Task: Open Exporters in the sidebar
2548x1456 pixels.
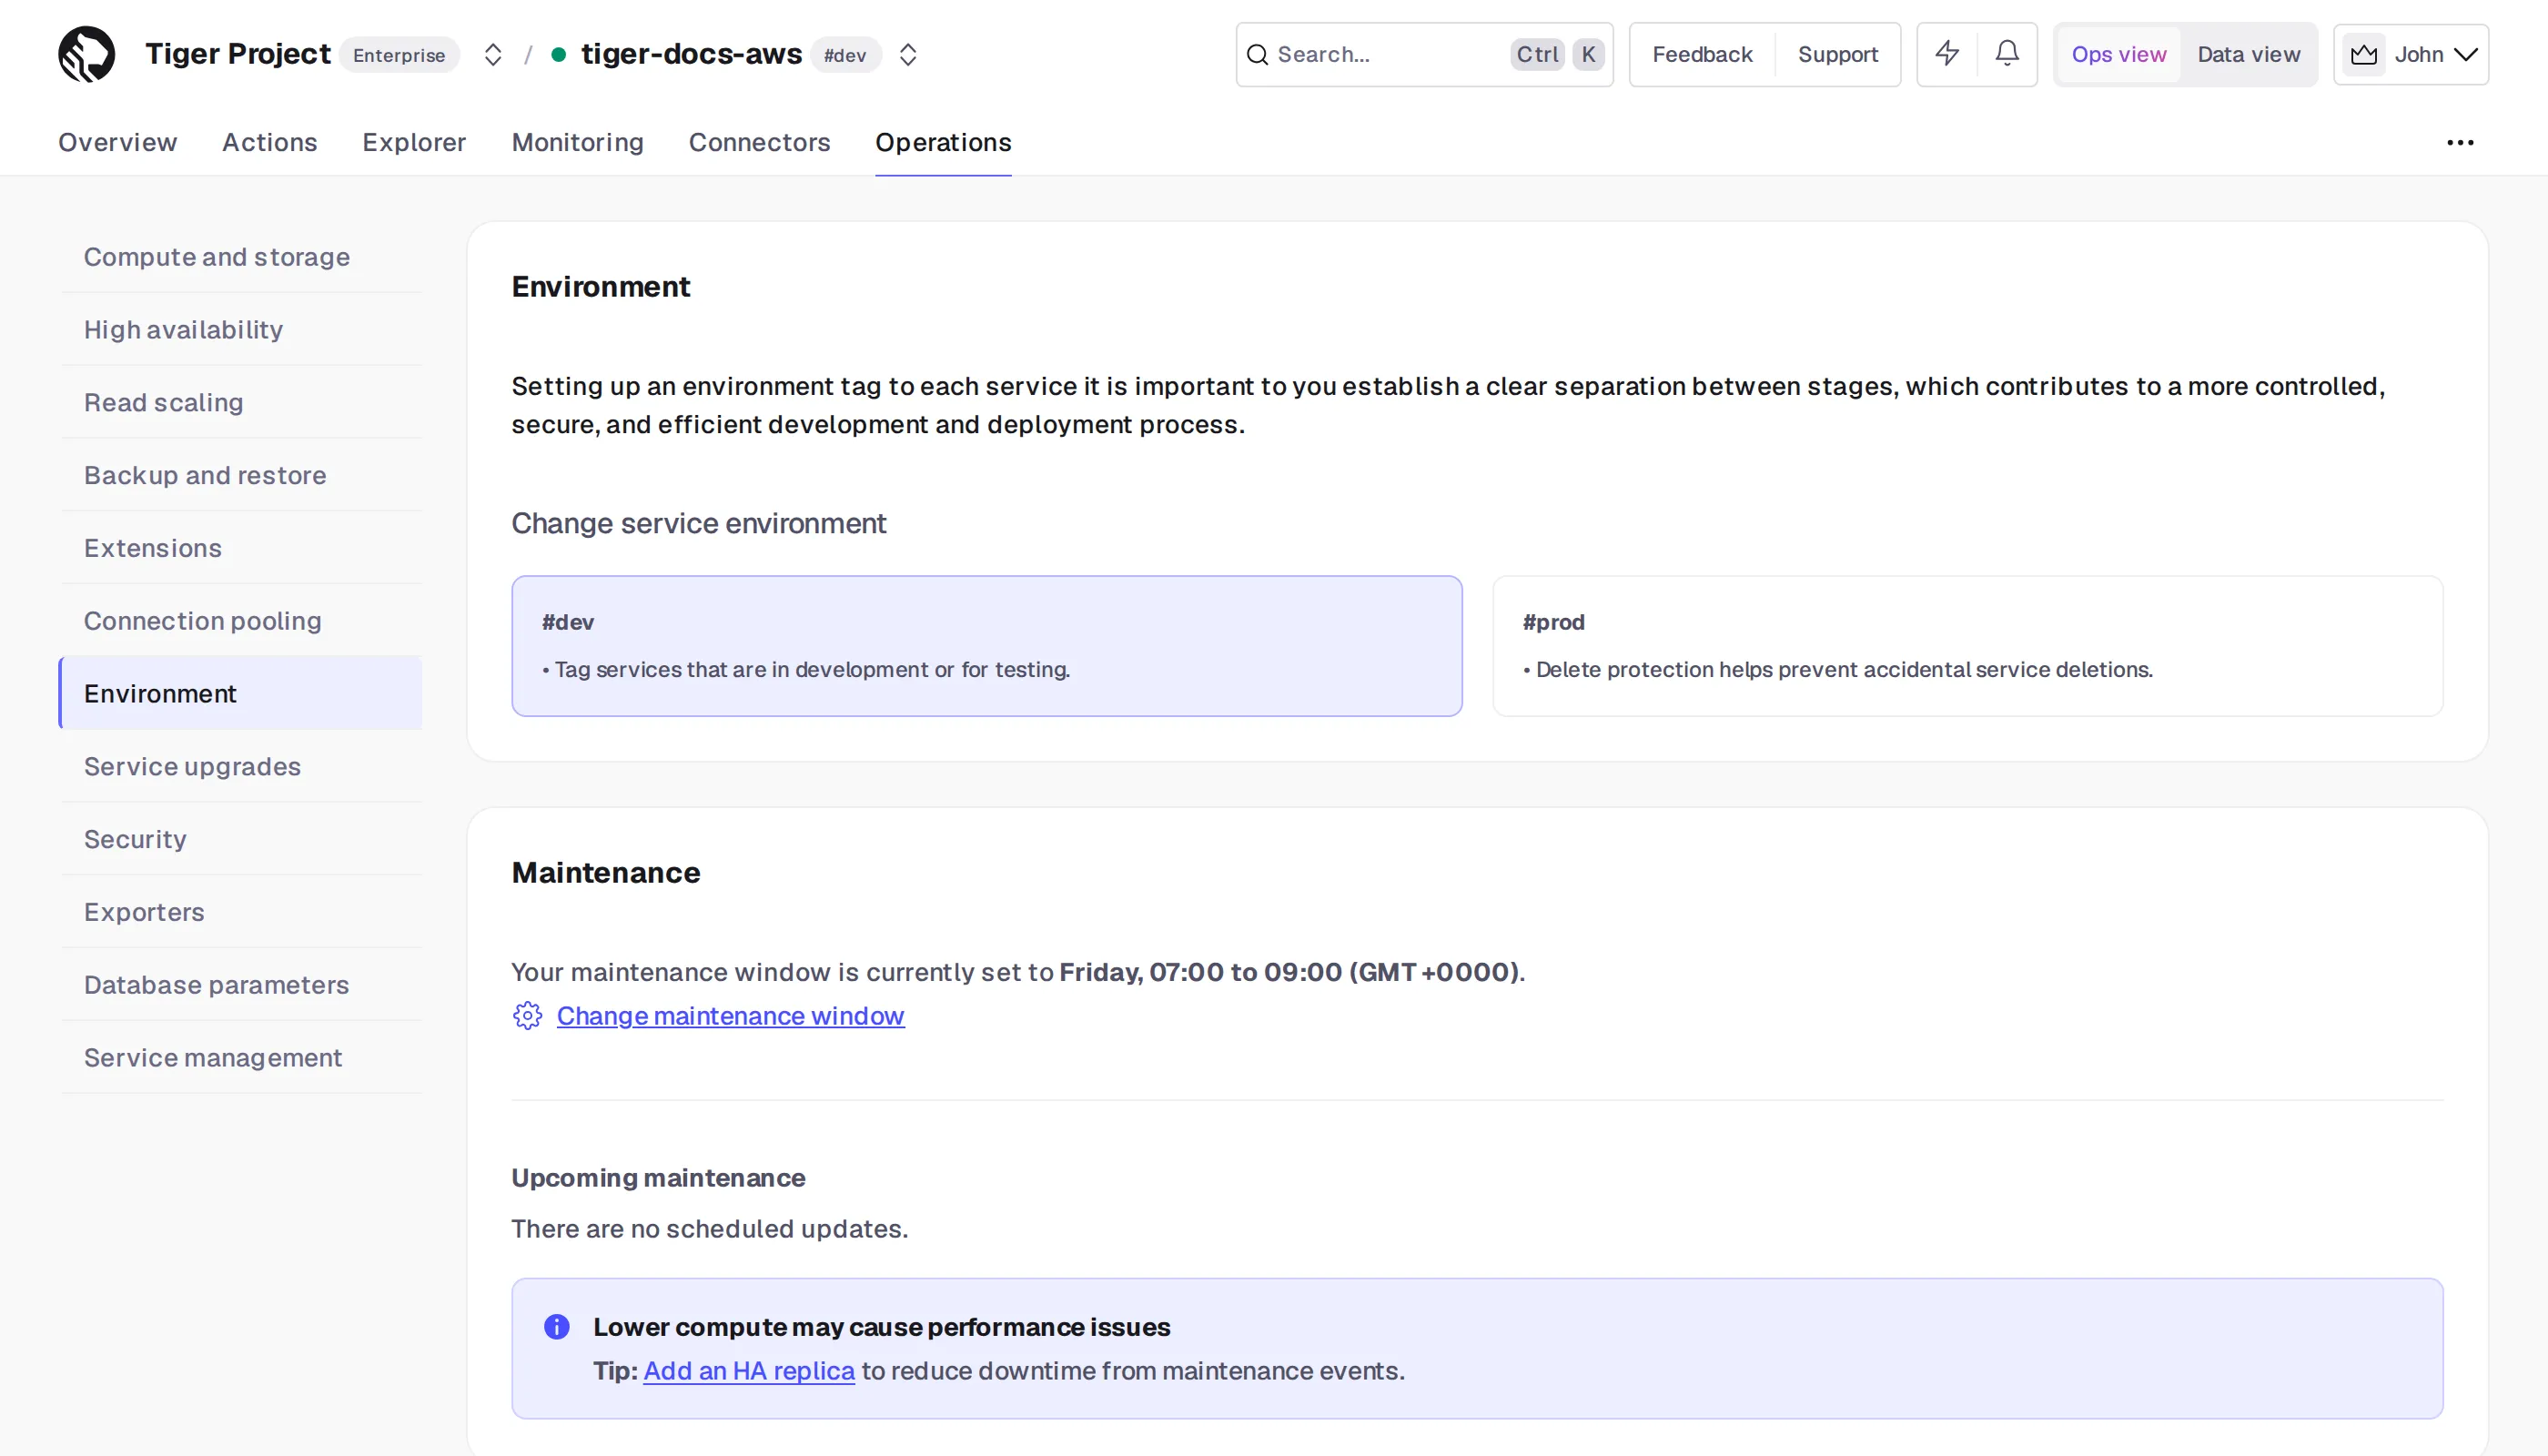Action: pyautogui.click(x=241, y=912)
